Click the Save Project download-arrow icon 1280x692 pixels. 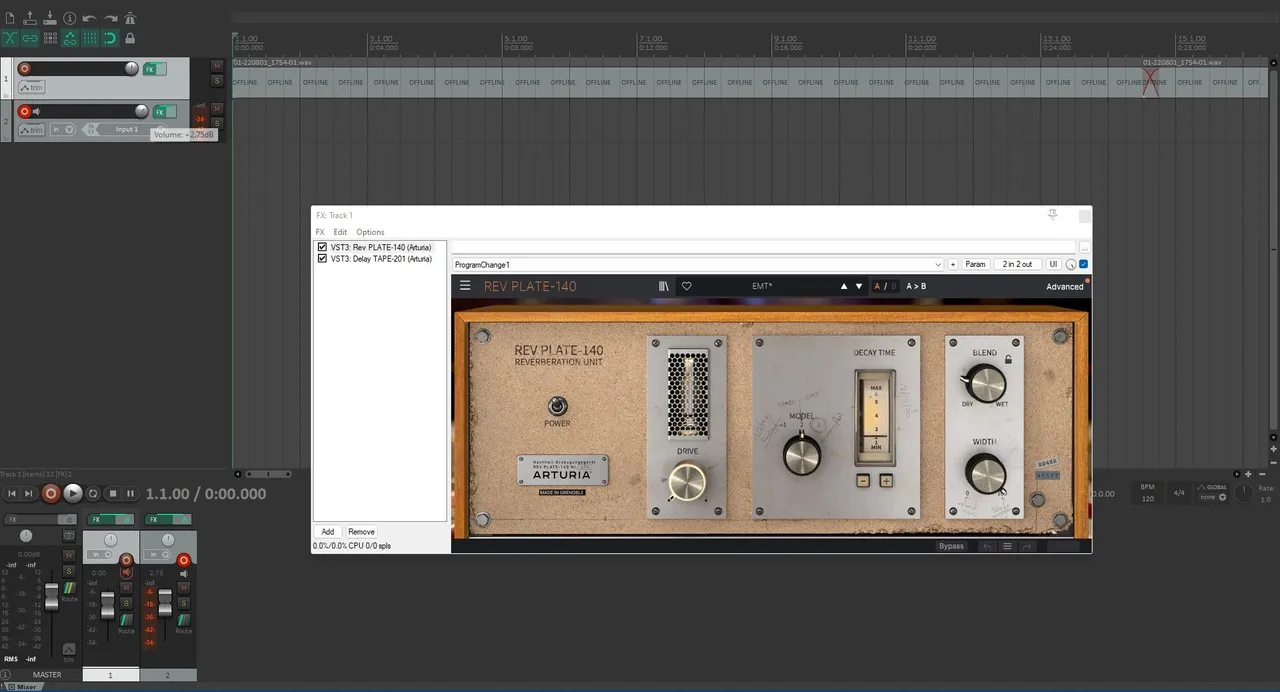point(50,18)
